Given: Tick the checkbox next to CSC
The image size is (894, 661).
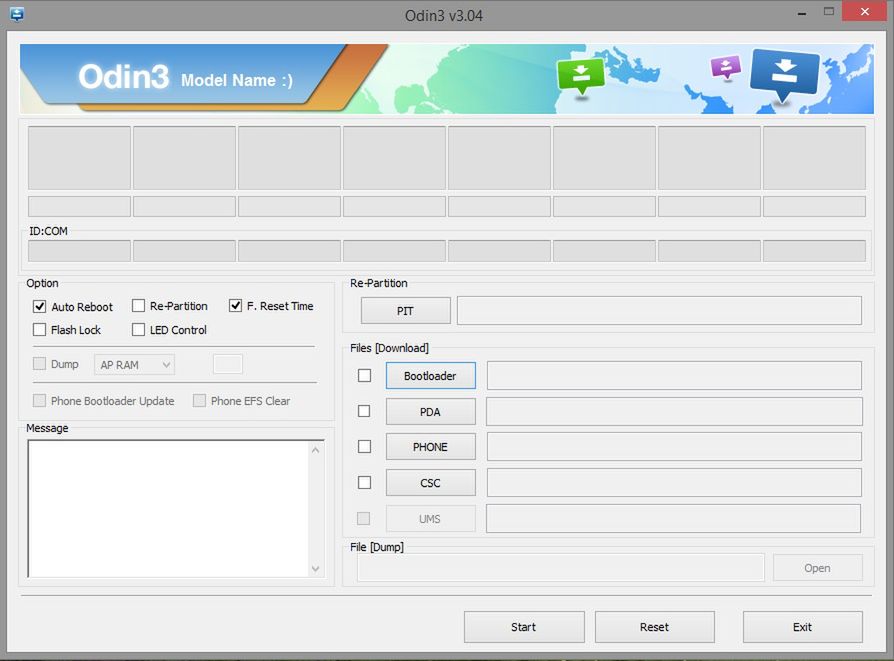Looking at the screenshot, I should coord(364,482).
